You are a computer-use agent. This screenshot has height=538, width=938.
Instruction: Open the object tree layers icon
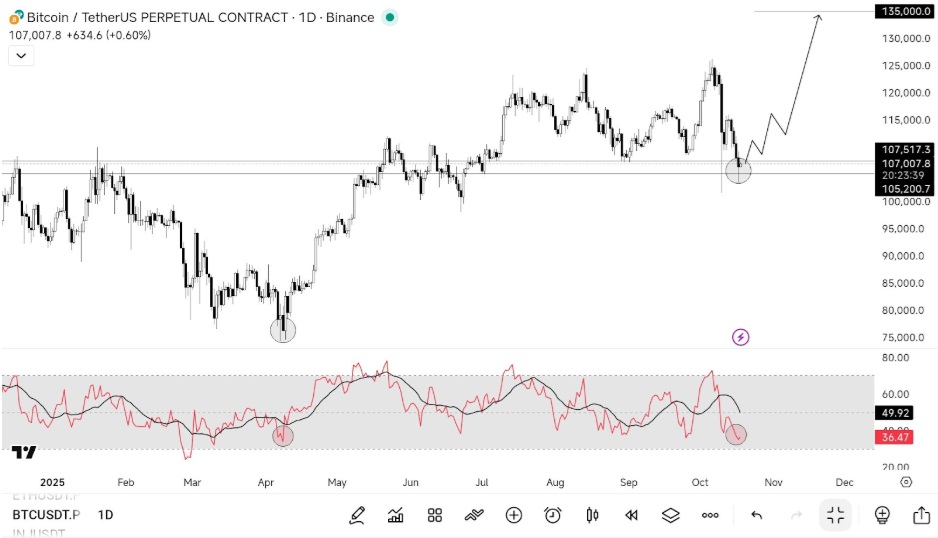[670, 515]
